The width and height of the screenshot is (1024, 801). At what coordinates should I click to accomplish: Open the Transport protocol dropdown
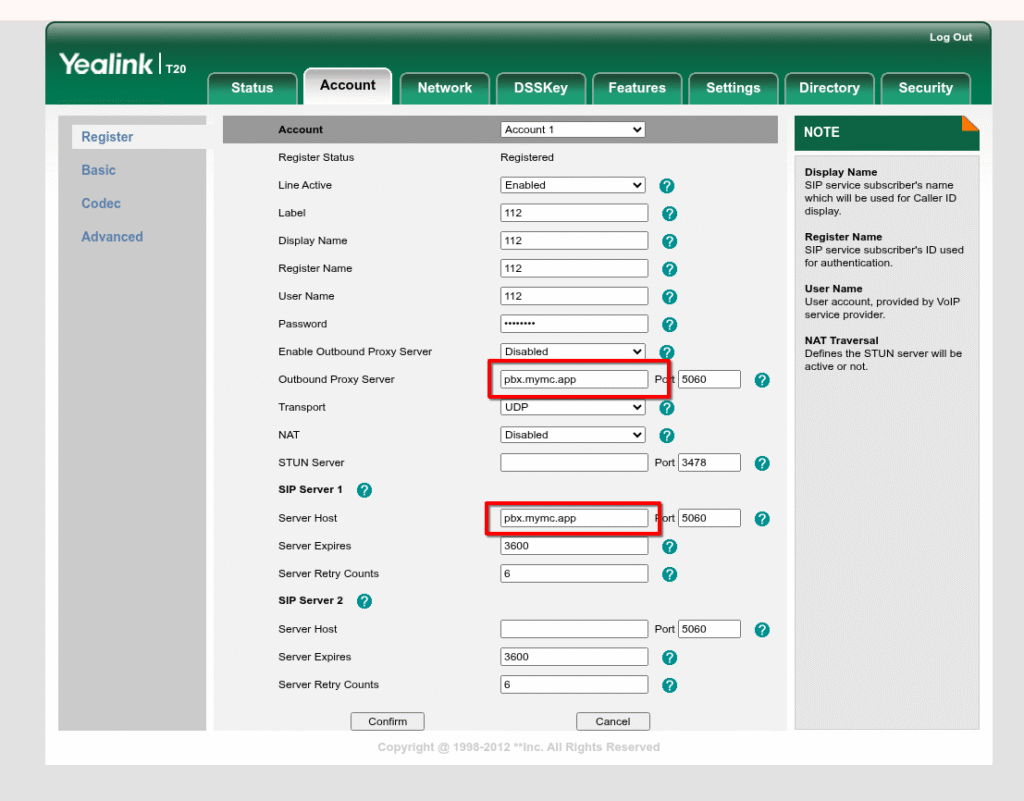tap(572, 408)
